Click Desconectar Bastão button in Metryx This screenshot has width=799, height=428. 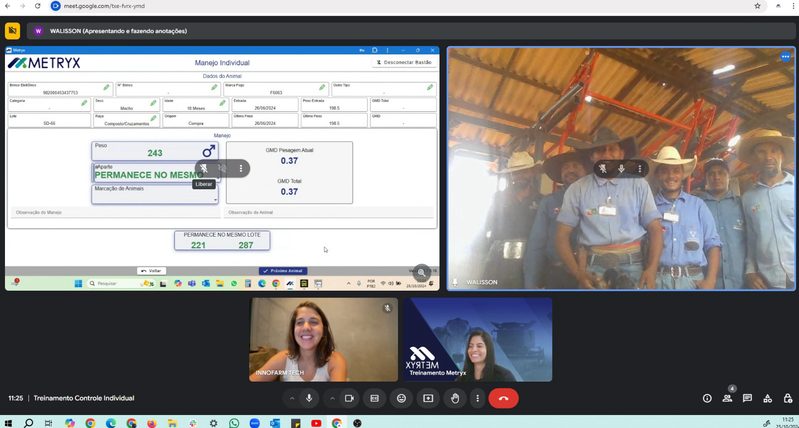404,62
